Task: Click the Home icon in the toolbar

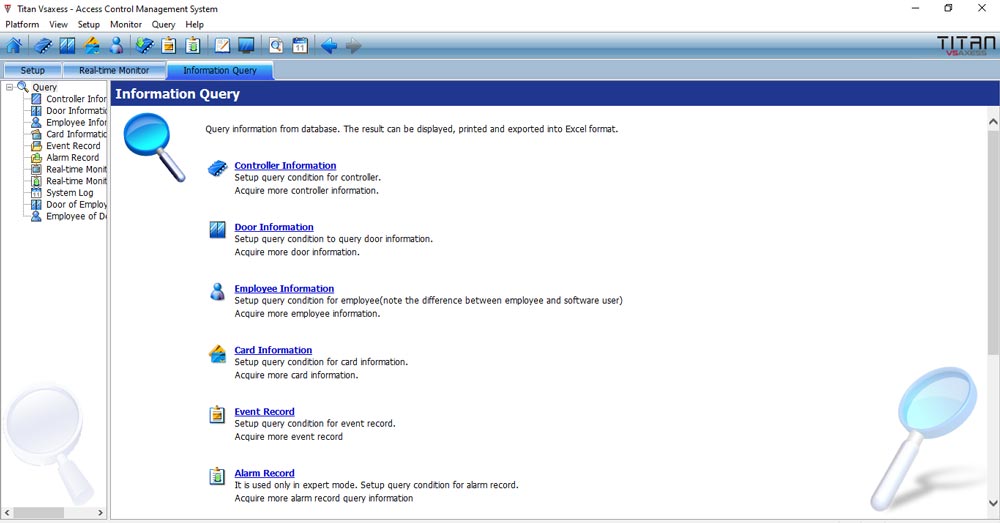Action: tap(14, 45)
